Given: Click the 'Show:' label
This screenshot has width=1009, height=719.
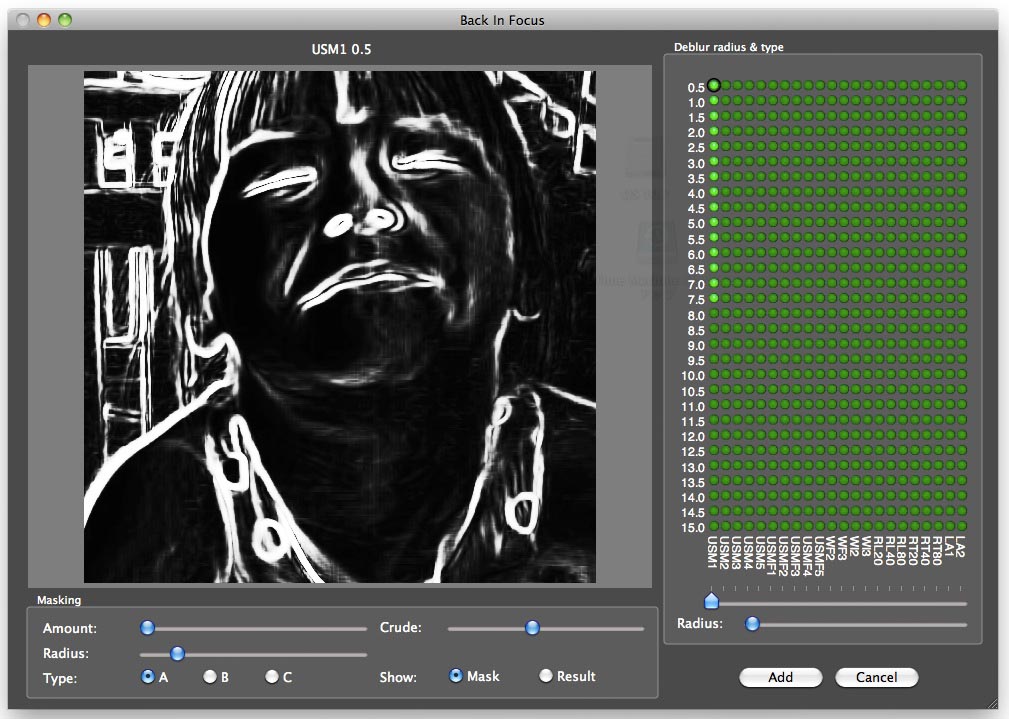Looking at the screenshot, I should click(398, 677).
